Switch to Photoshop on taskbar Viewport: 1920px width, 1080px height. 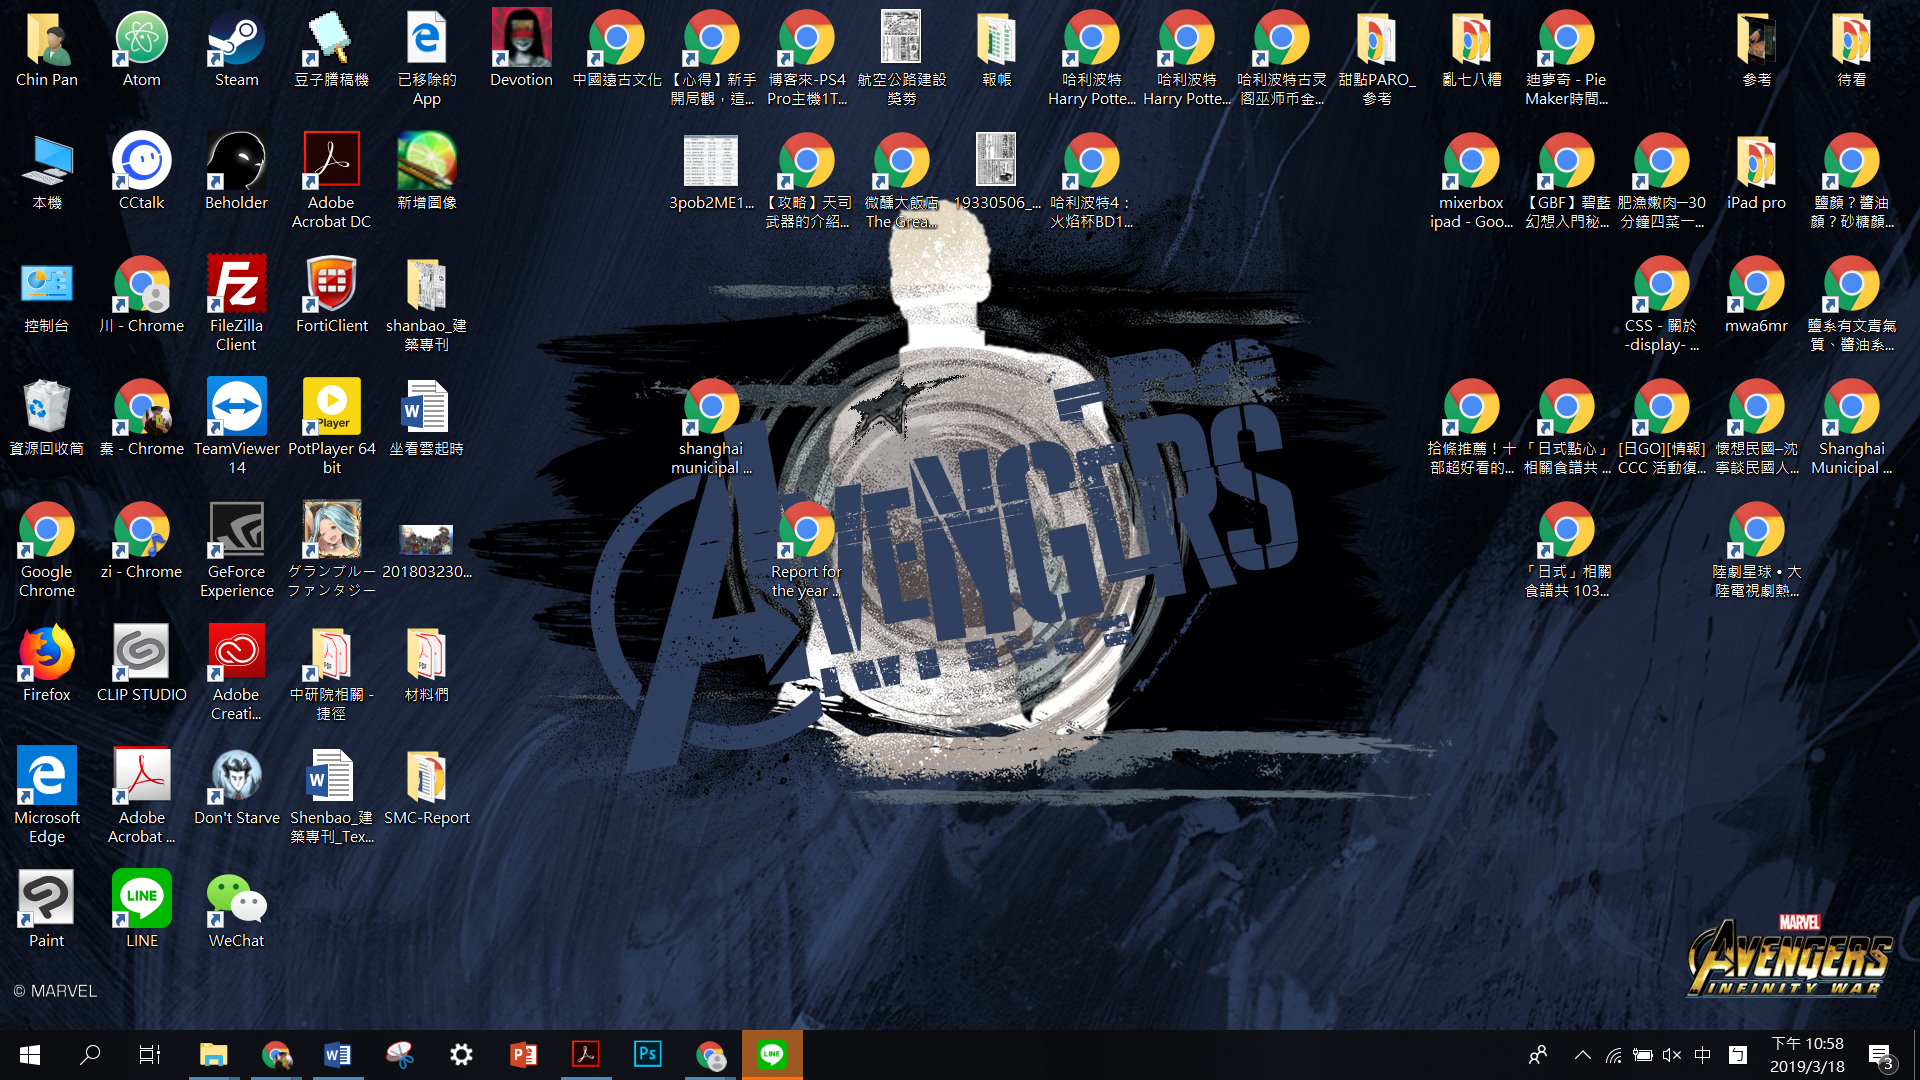647,1054
